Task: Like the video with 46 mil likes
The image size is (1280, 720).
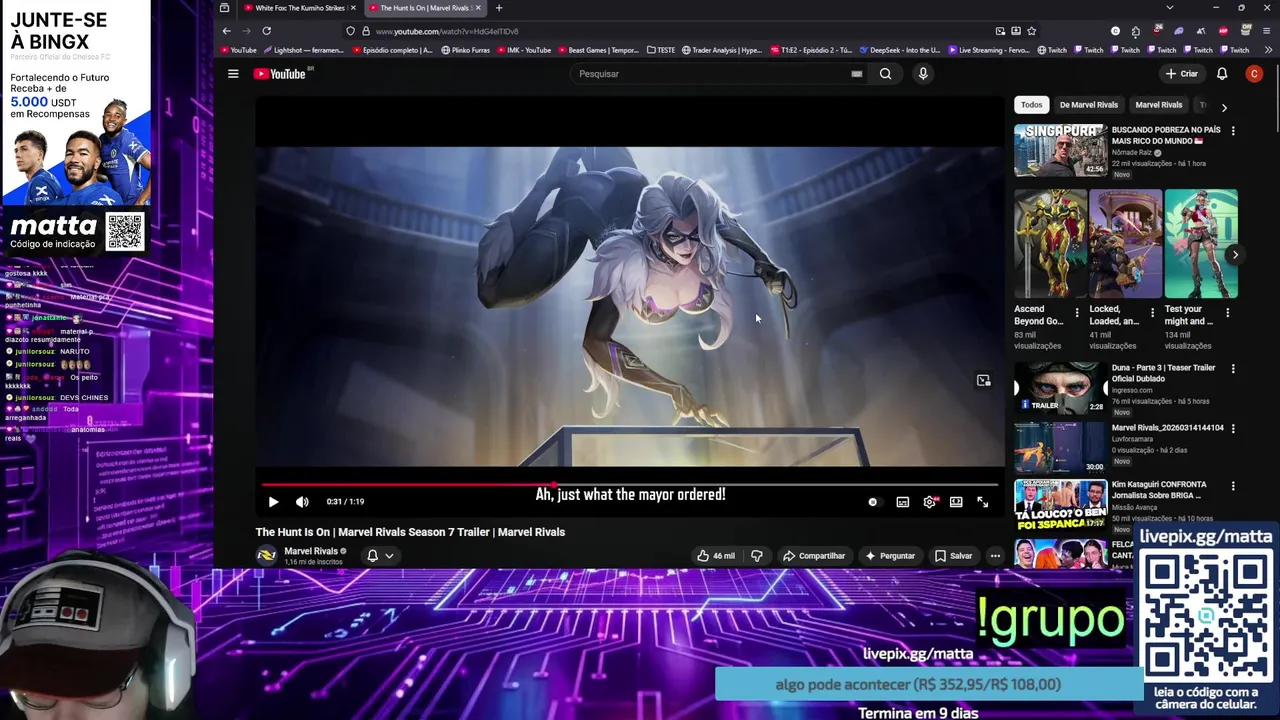Action: (x=716, y=556)
